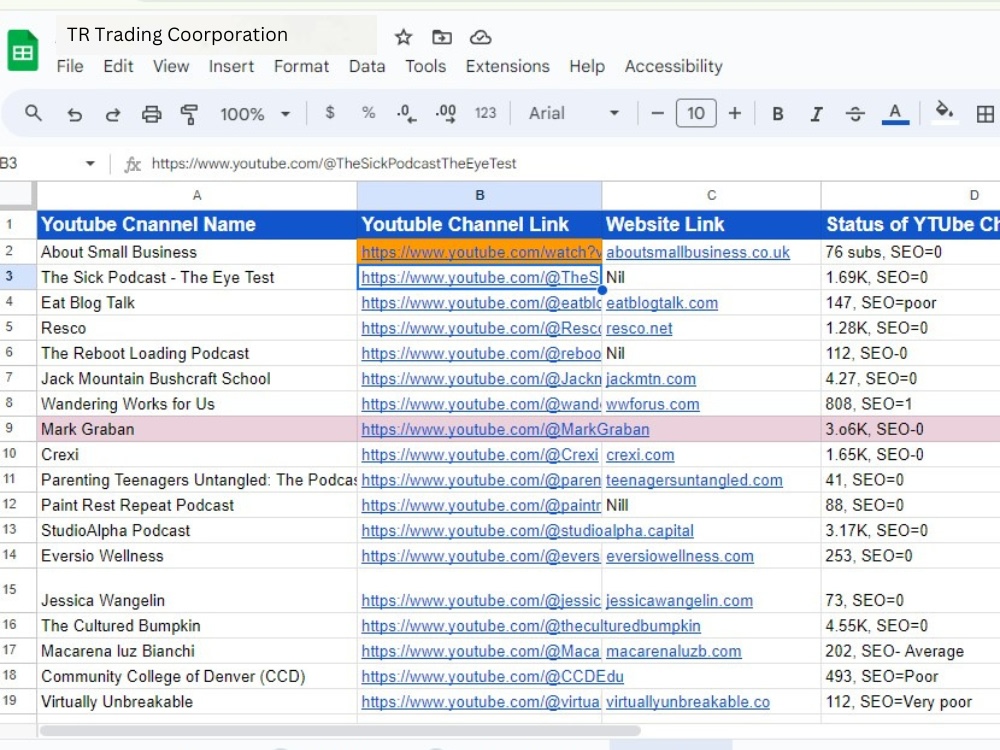Toggle italic formatting
1000x750 pixels.
click(816, 114)
